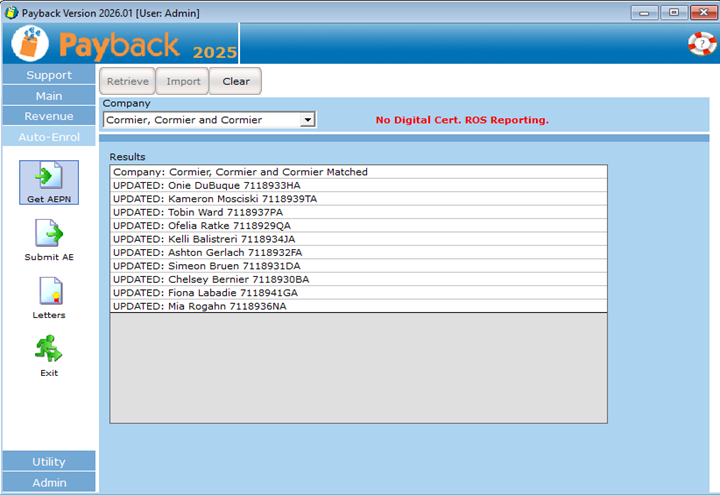This screenshot has height=495, width=720.
Task: Click the Exit running man icon
Action: [x=49, y=349]
